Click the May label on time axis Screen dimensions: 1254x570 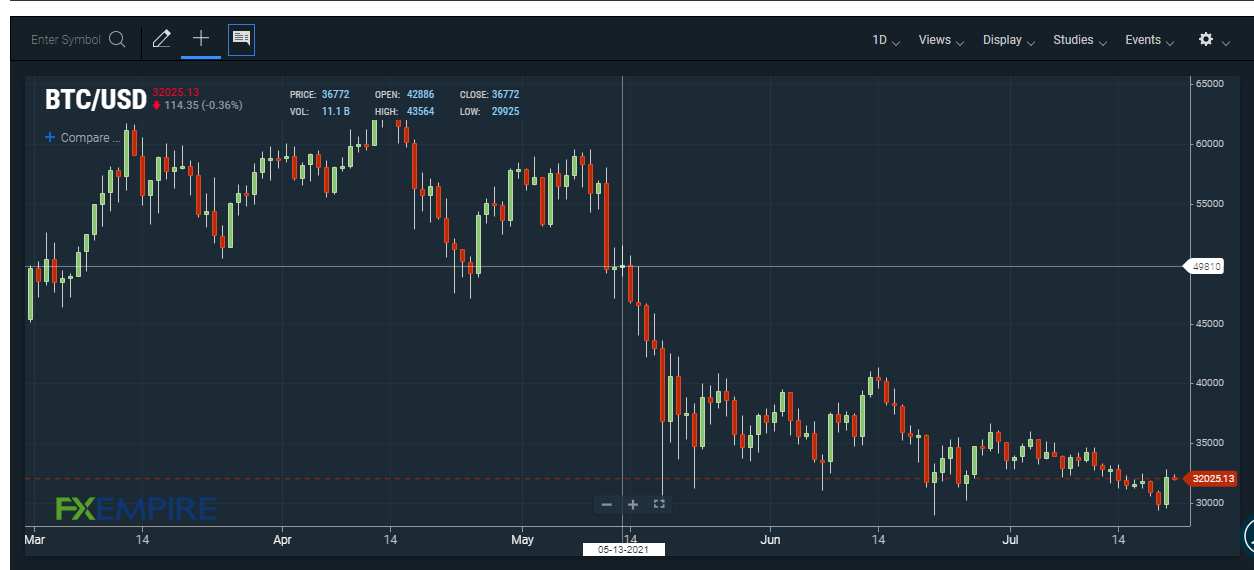click(522, 540)
